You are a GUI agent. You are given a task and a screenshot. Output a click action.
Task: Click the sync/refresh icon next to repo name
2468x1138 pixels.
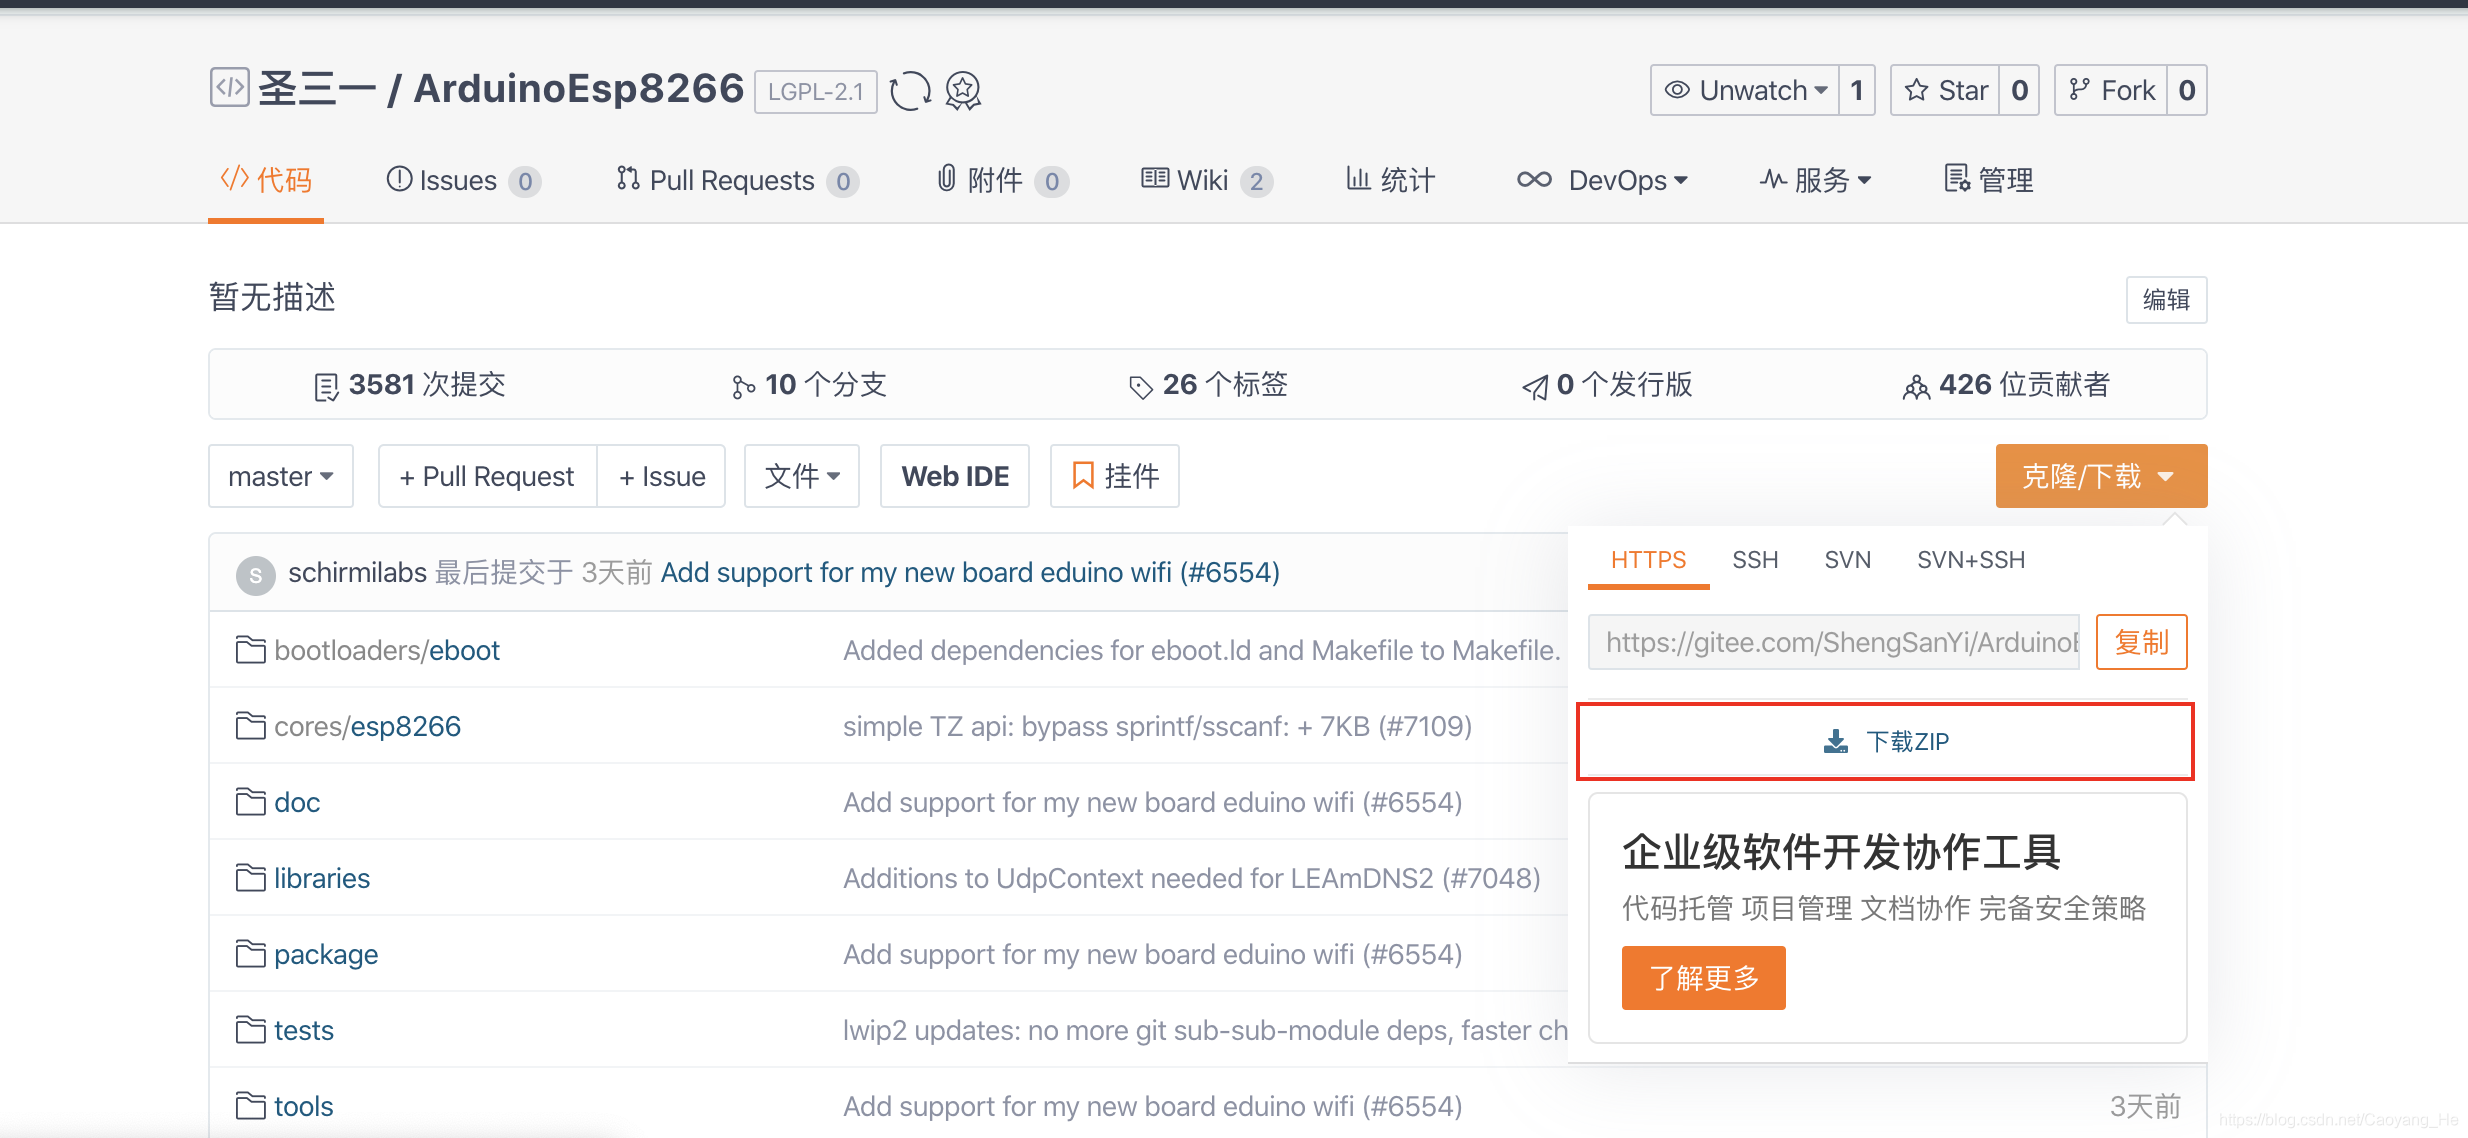coord(910,90)
